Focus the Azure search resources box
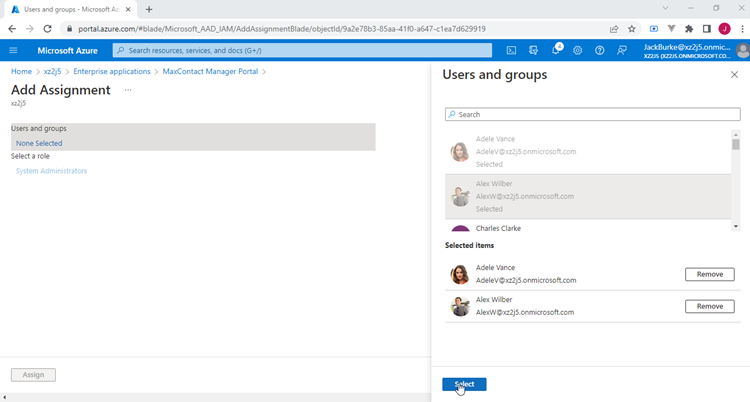The height and width of the screenshot is (402, 750). (x=302, y=50)
